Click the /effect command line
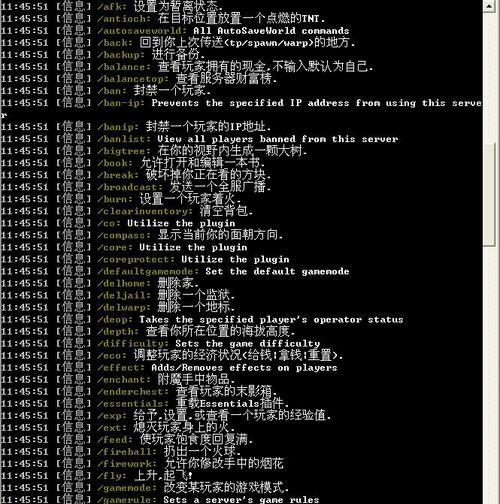Screen dimensions: 500x504 point(169,367)
